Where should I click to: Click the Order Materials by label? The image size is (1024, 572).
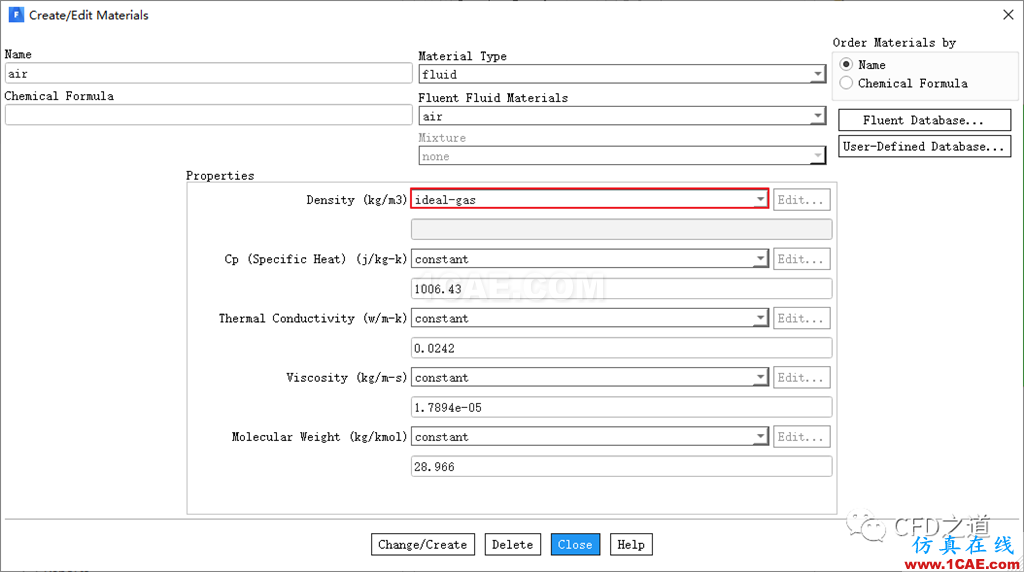[894, 42]
